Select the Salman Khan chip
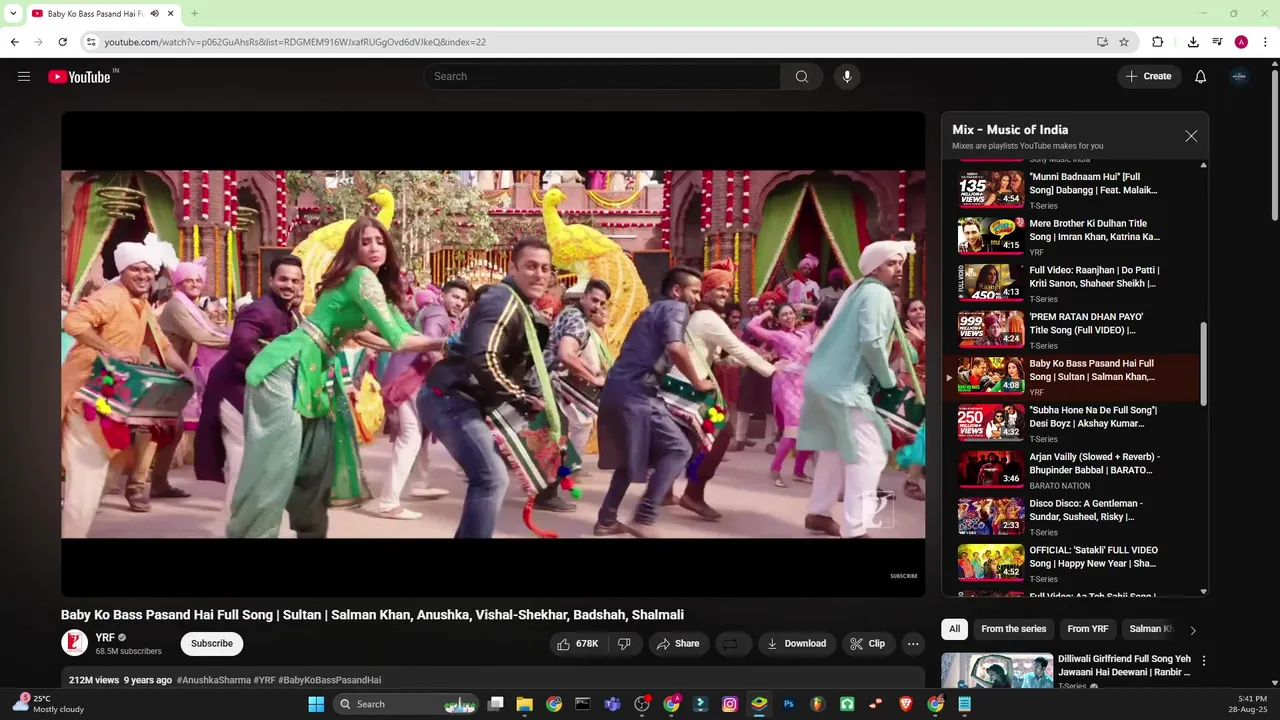 pyautogui.click(x=1150, y=629)
